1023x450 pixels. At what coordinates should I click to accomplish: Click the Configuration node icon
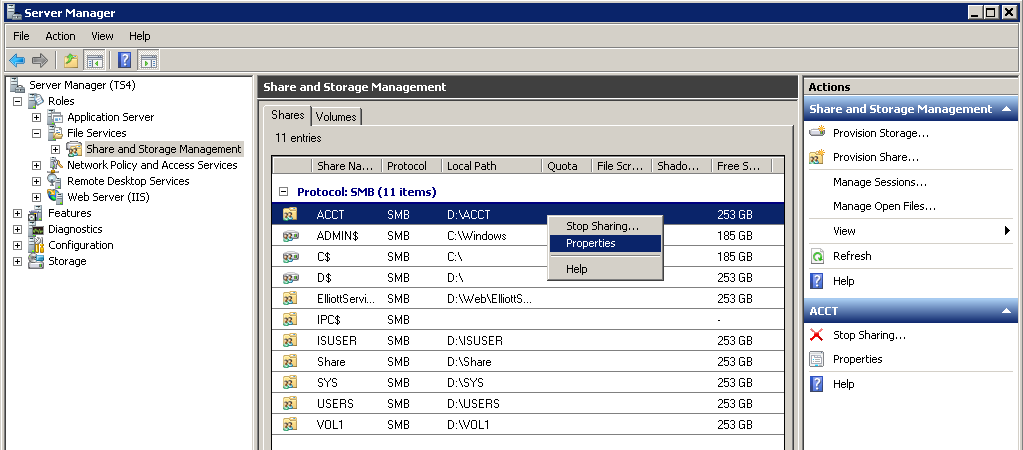pos(37,245)
